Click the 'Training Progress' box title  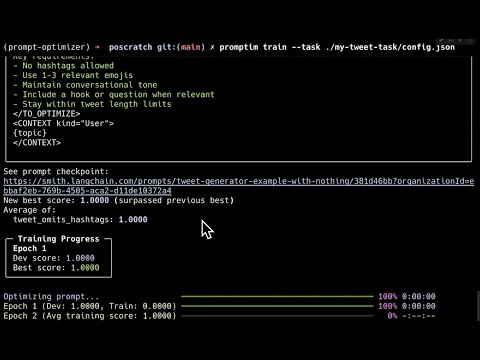pyautogui.click(x=59, y=239)
